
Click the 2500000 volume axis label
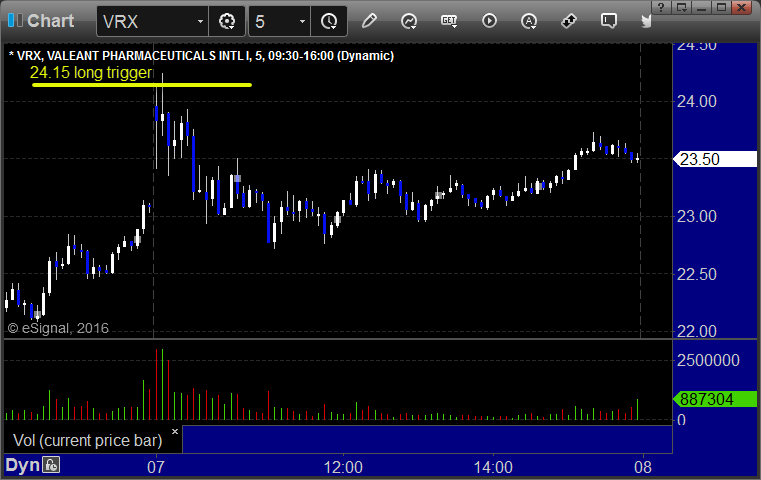coord(709,360)
